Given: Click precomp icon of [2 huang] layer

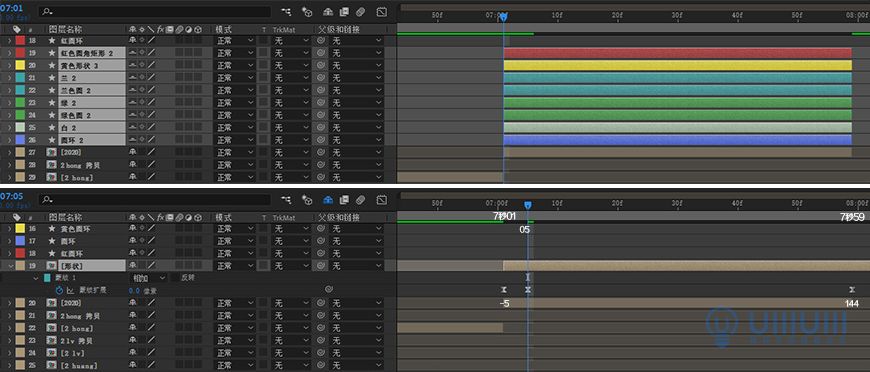Looking at the screenshot, I should [52, 365].
